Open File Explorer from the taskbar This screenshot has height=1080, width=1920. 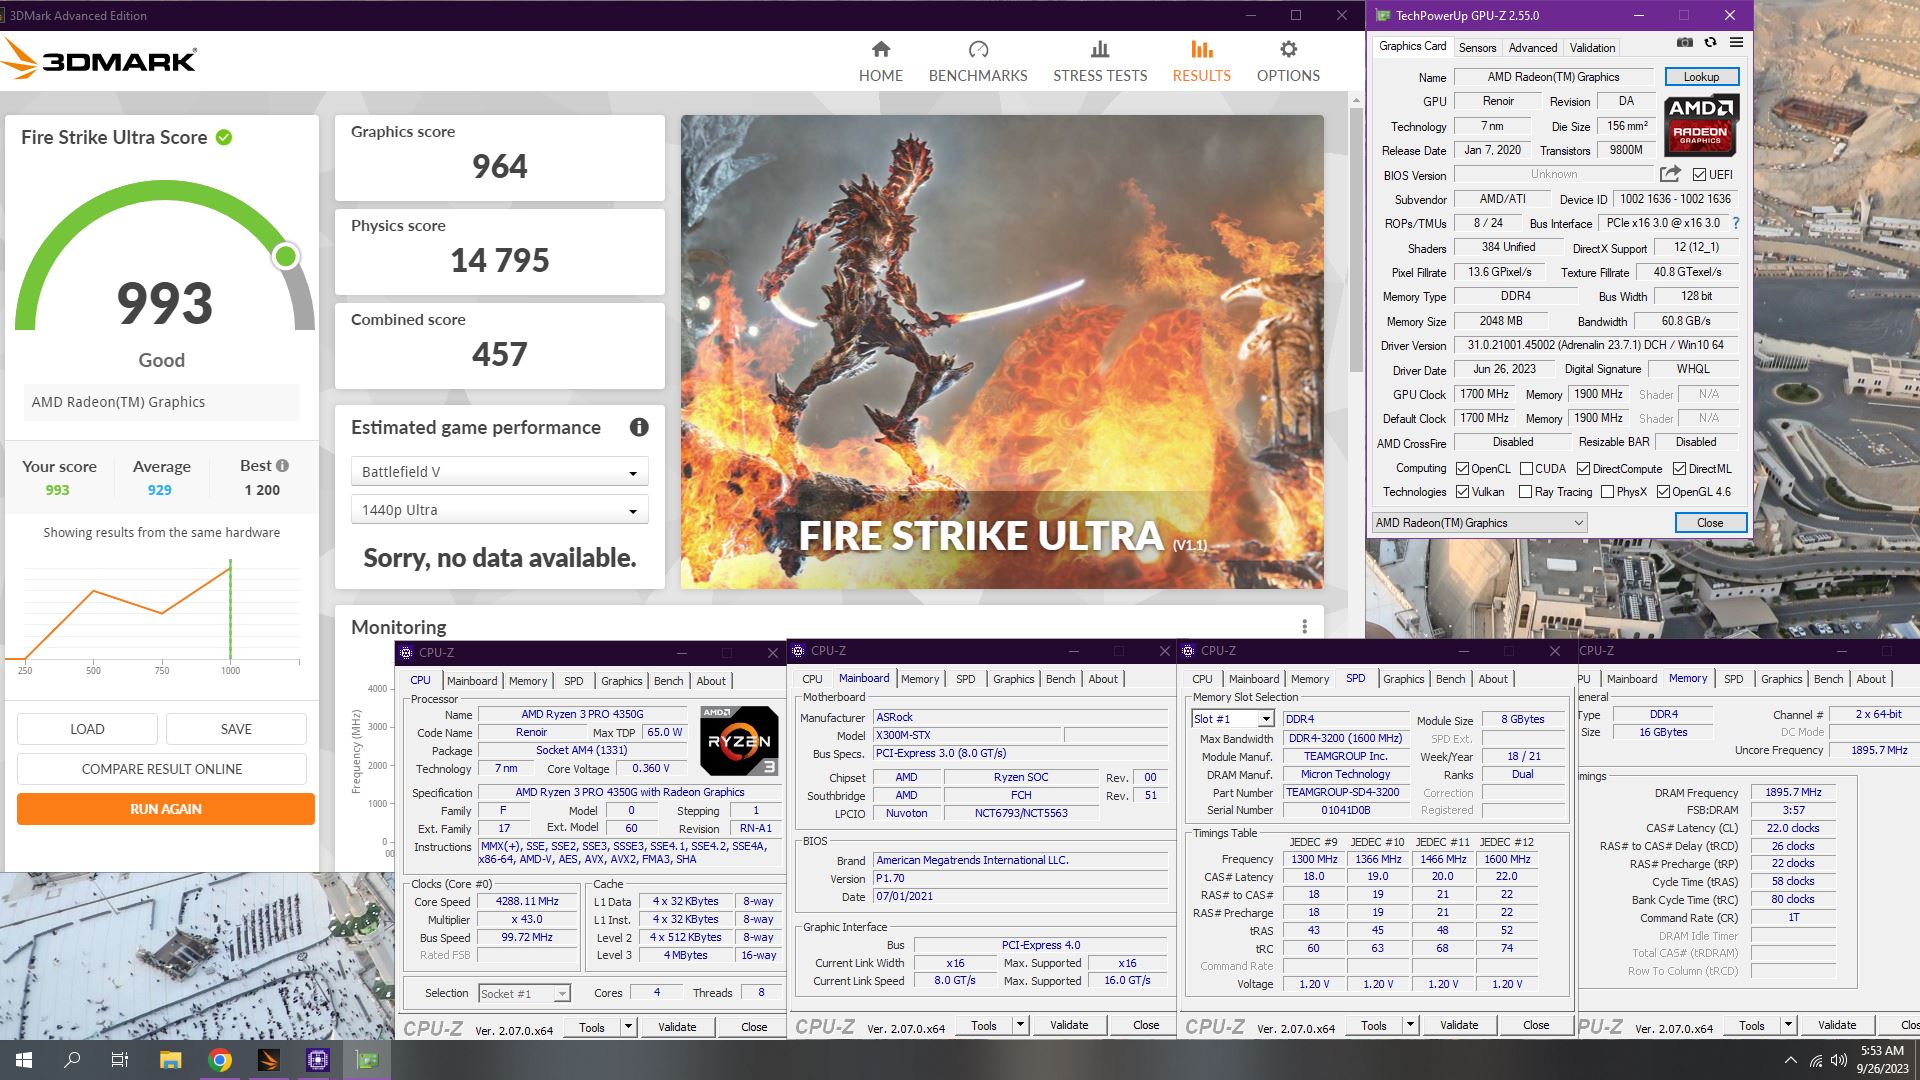[x=170, y=1060]
